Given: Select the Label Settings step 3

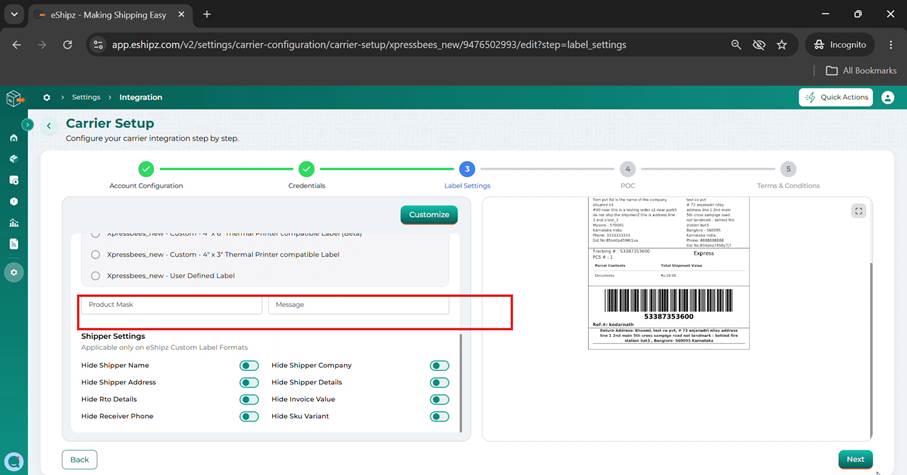Looking at the screenshot, I should 467,169.
